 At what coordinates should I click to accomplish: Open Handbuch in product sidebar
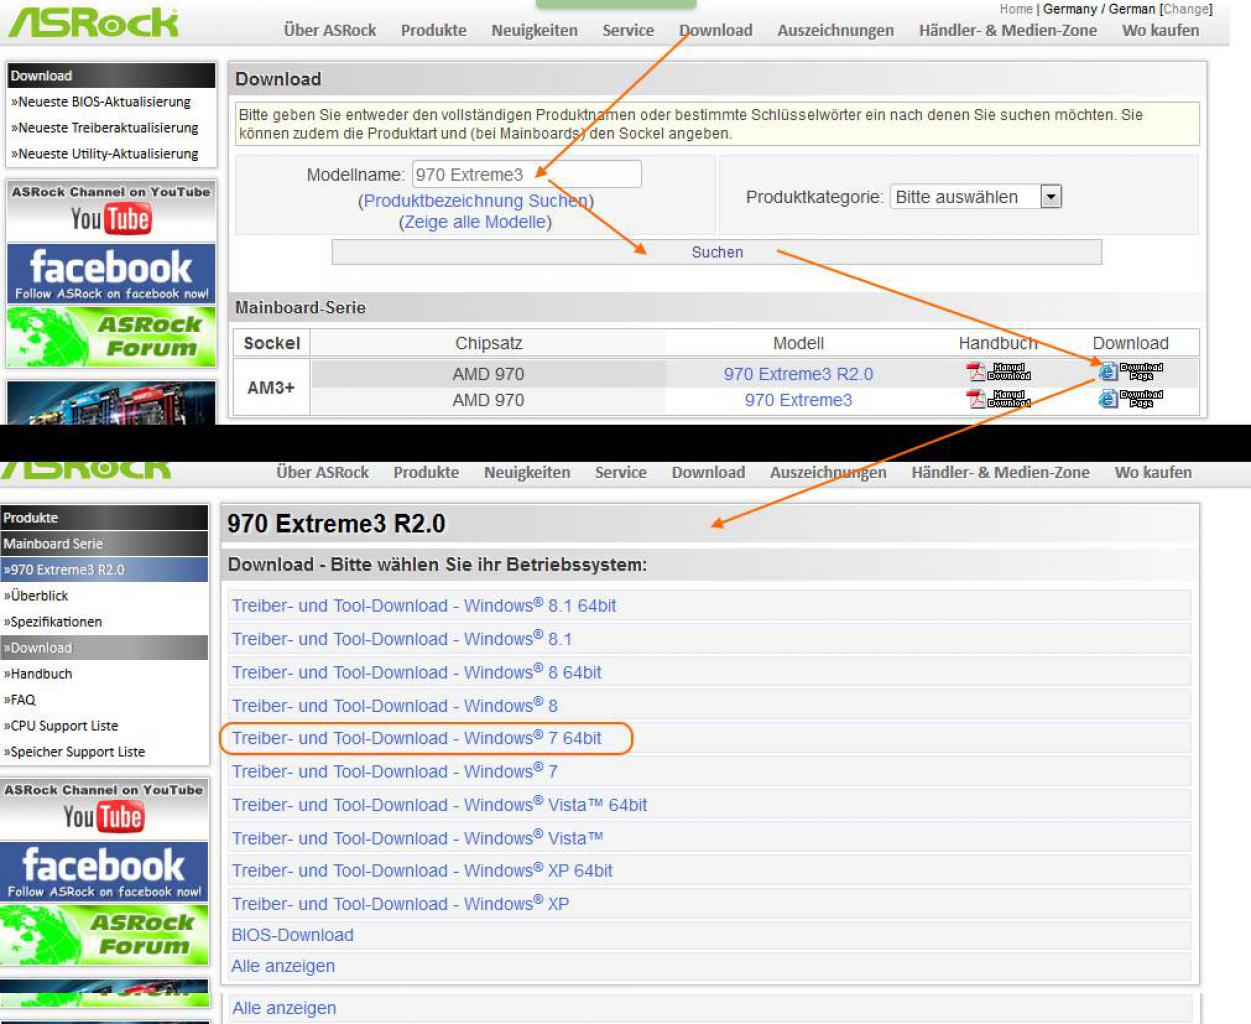tap(38, 674)
